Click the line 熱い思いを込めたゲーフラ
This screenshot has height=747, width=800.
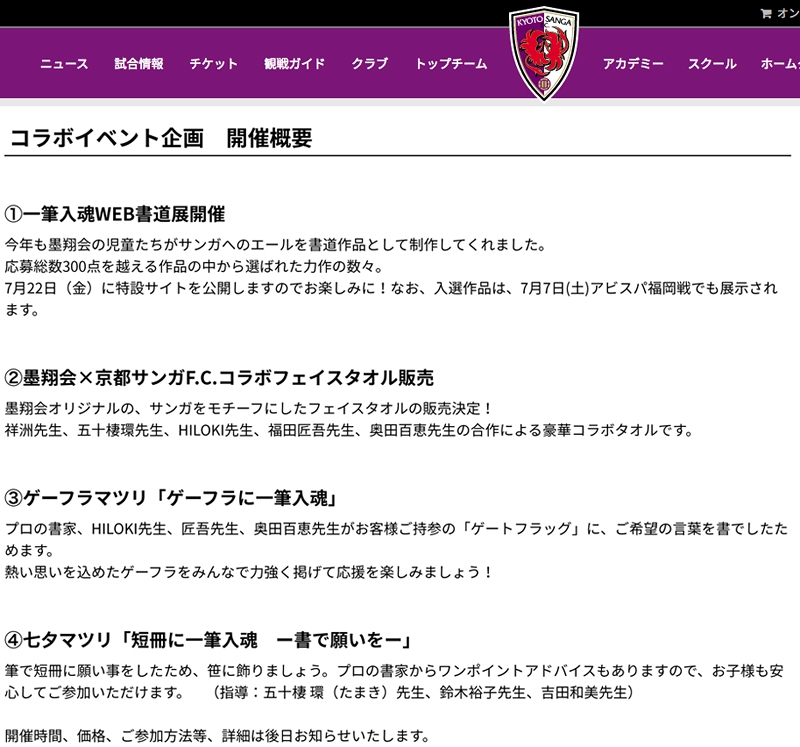pyautogui.click(x=248, y=572)
